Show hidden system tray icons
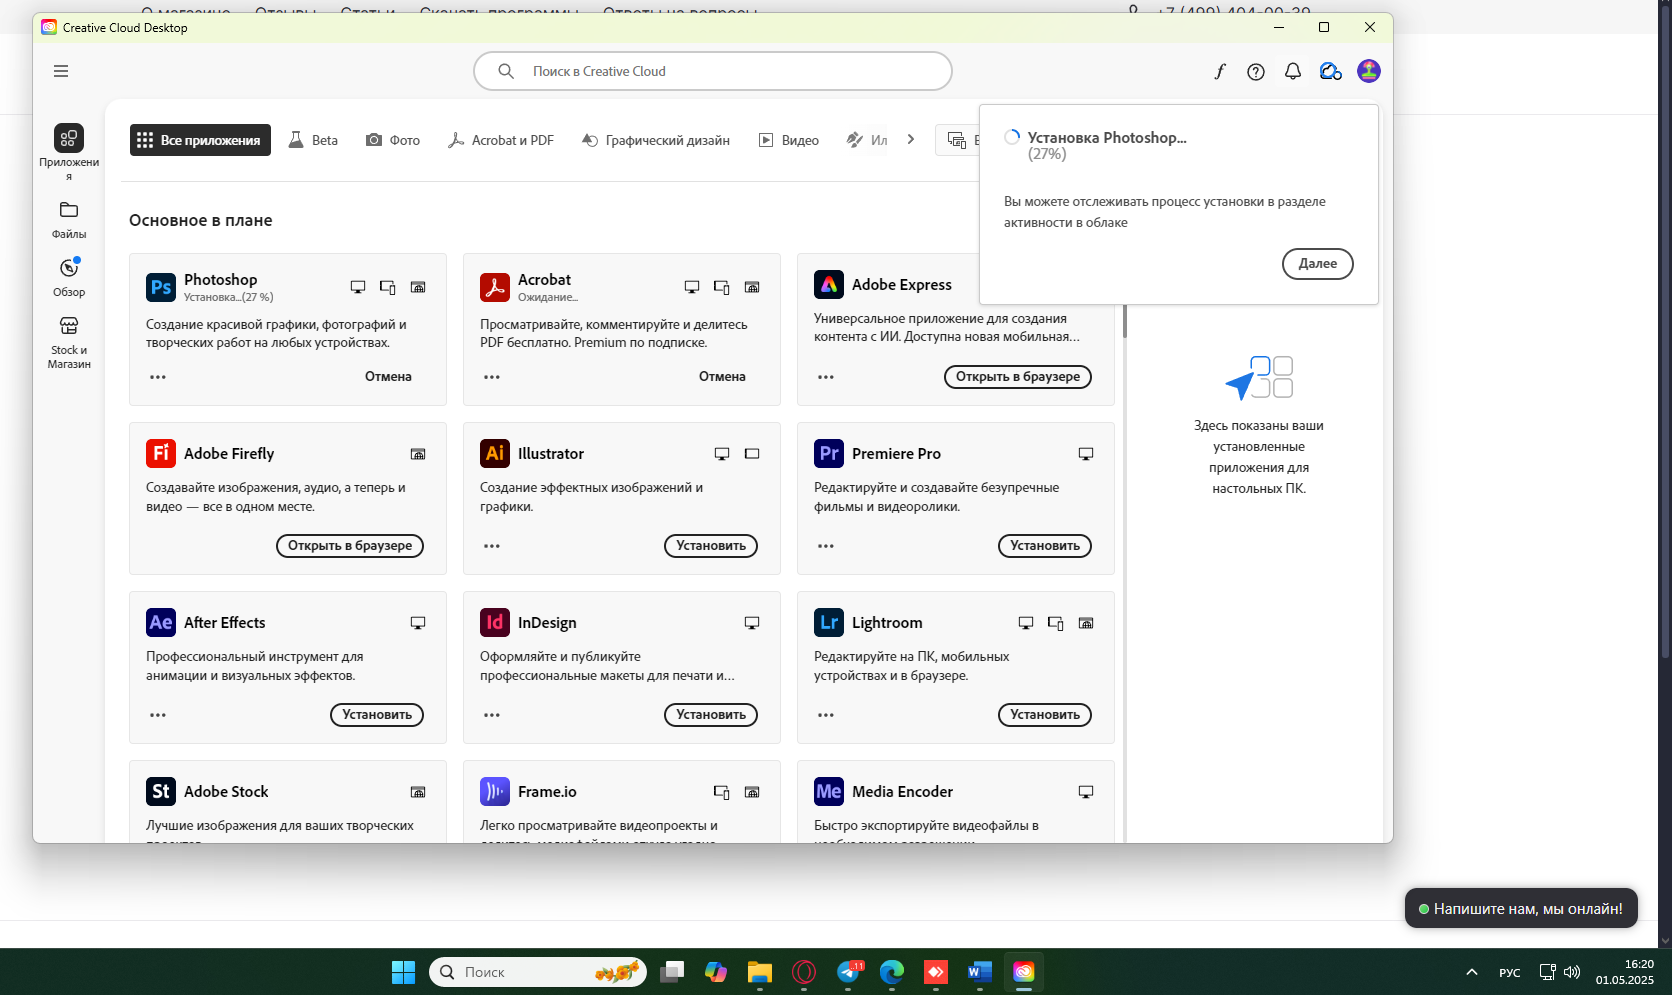The width and height of the screenshot is (1672, 995). [x=1472, y=972]
